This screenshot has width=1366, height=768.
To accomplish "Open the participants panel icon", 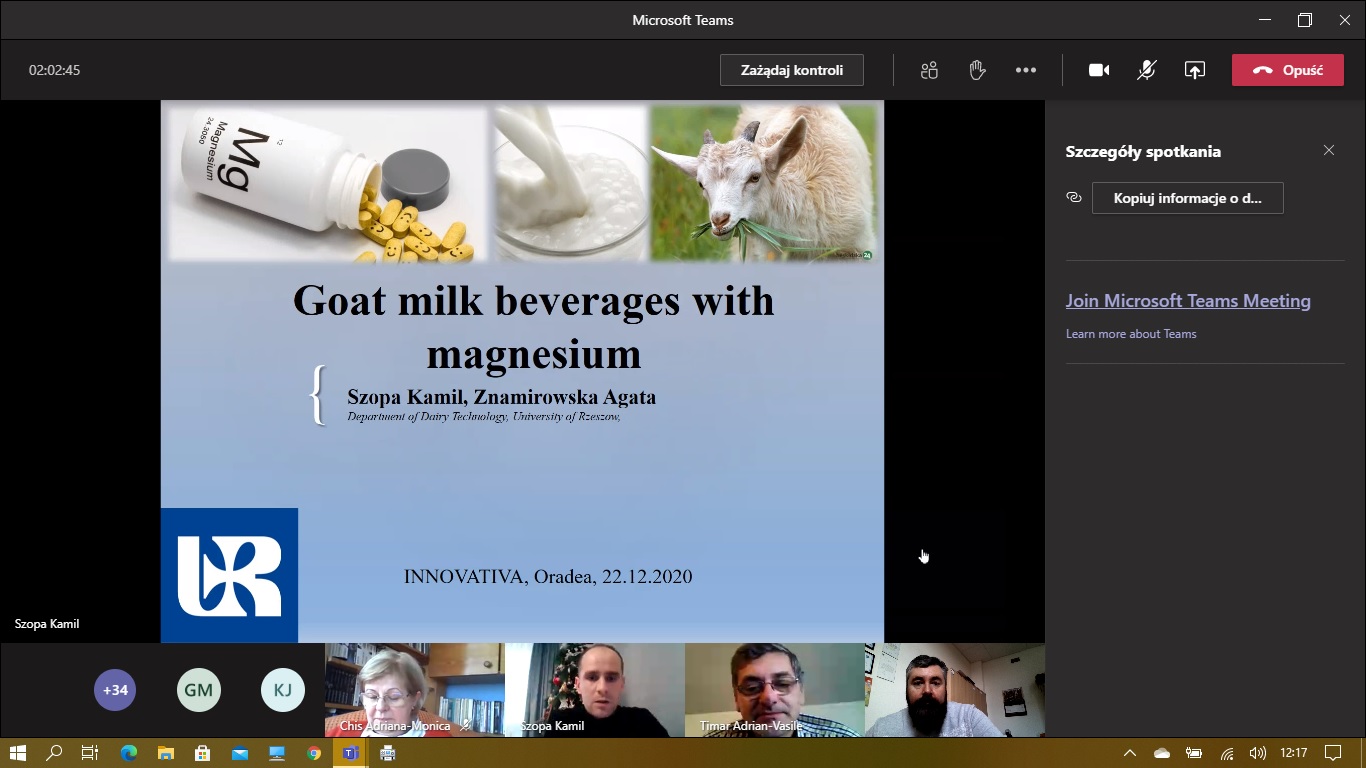I will click(929, 70).
